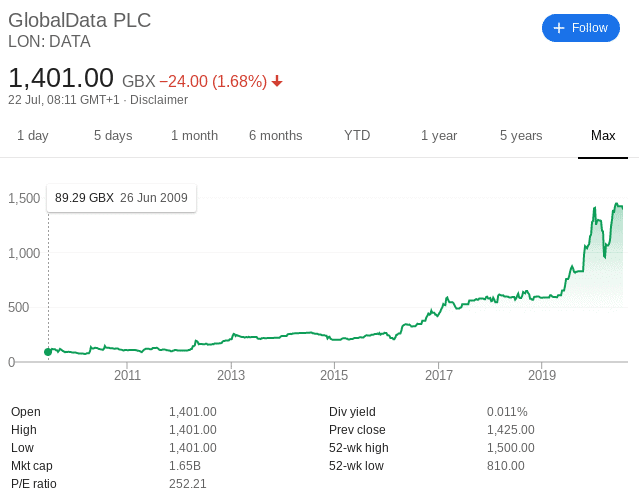The height and width of the screenshot is (502, 639).
Task: Select the 5 years range tab
Action: pyautogui.click(x=521, y=135)
